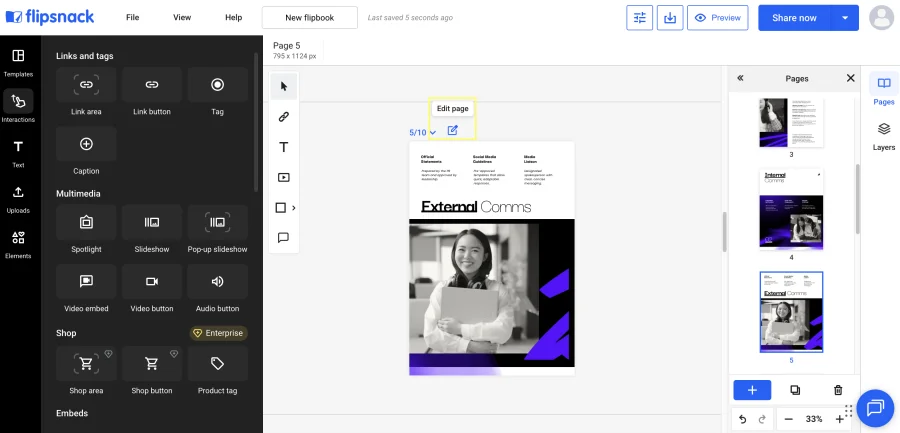Viewport: 900px width, 433px height.
Task: Select the video tool in canvas toolbar
Action: (x=284, y=177)
